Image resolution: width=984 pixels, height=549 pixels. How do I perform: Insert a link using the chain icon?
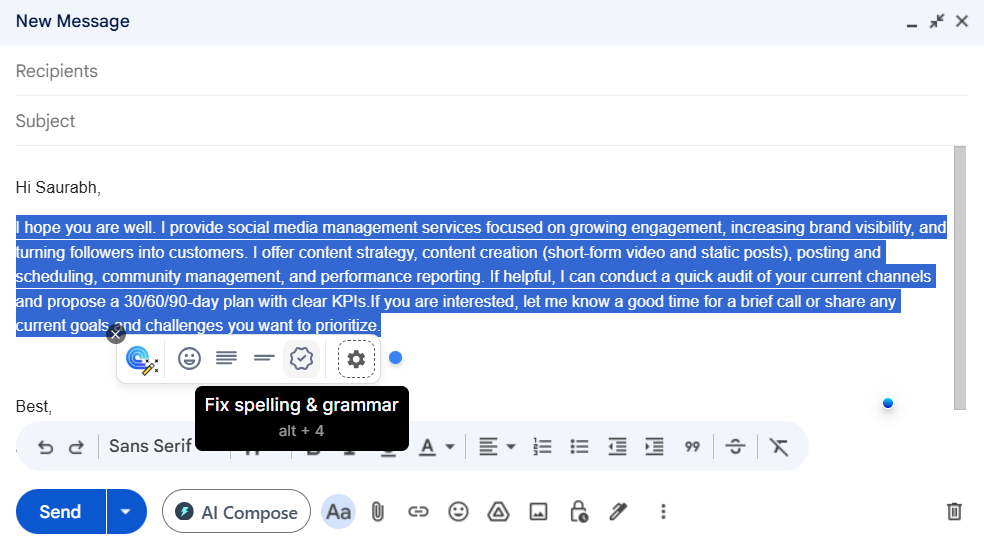click(418, 512)
